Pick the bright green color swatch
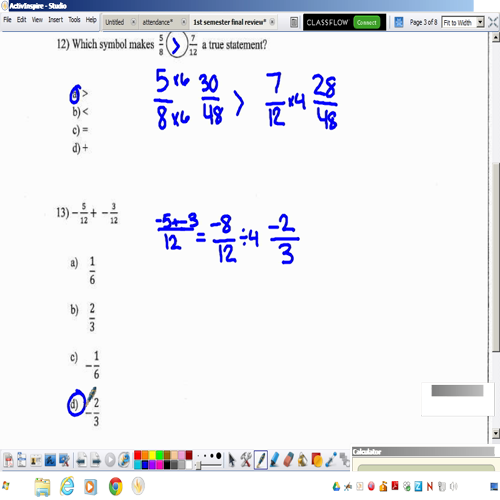The height and width of the screenshot is (500, 500). tap(159, 455)
